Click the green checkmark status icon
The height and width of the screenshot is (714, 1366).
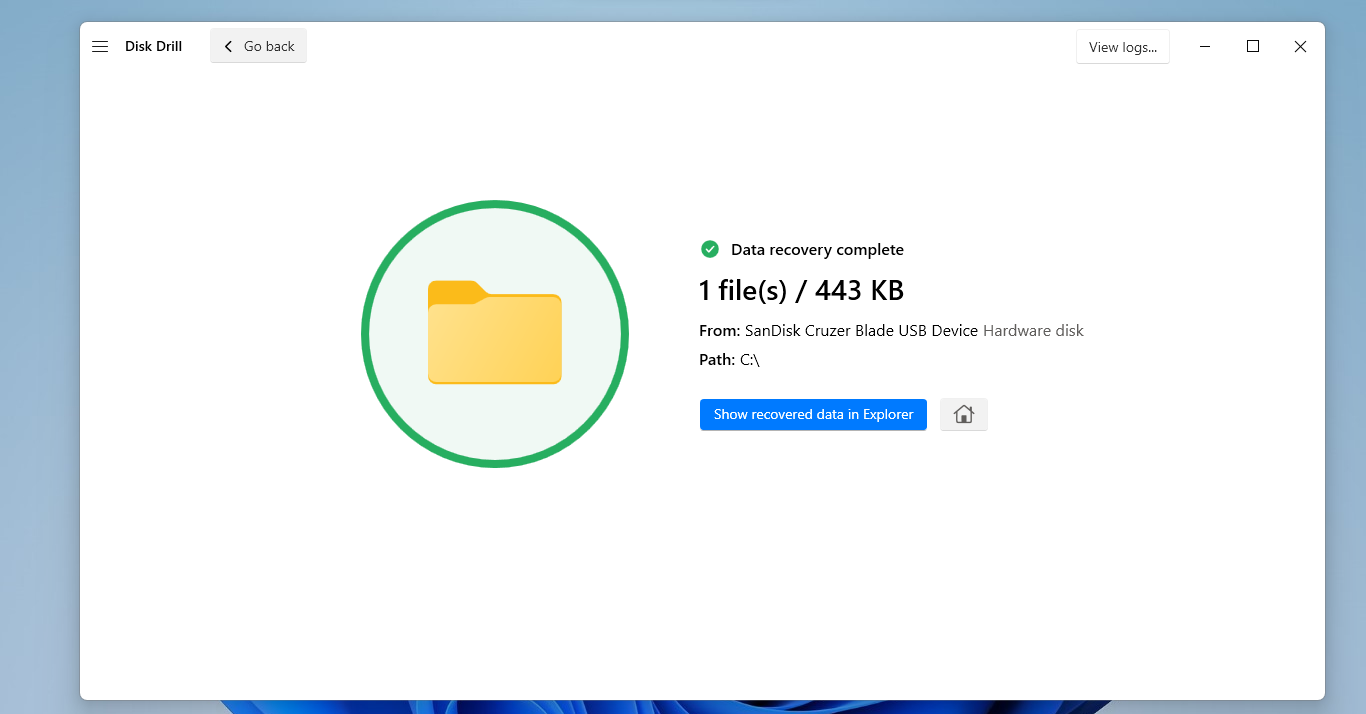tap(710, 249)
